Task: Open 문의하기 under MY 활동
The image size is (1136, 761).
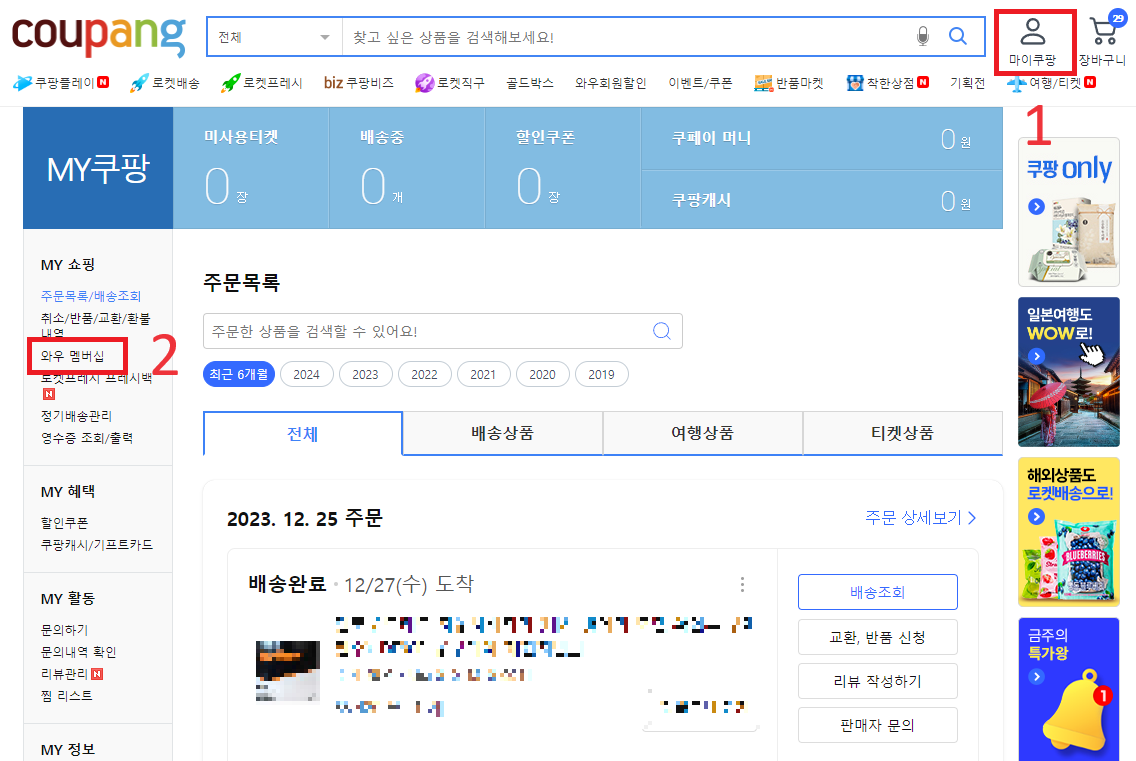Action: (64, 630)
